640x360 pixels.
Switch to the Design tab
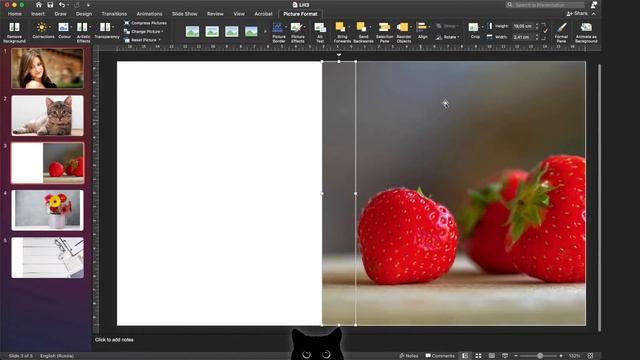pos(84,14)
